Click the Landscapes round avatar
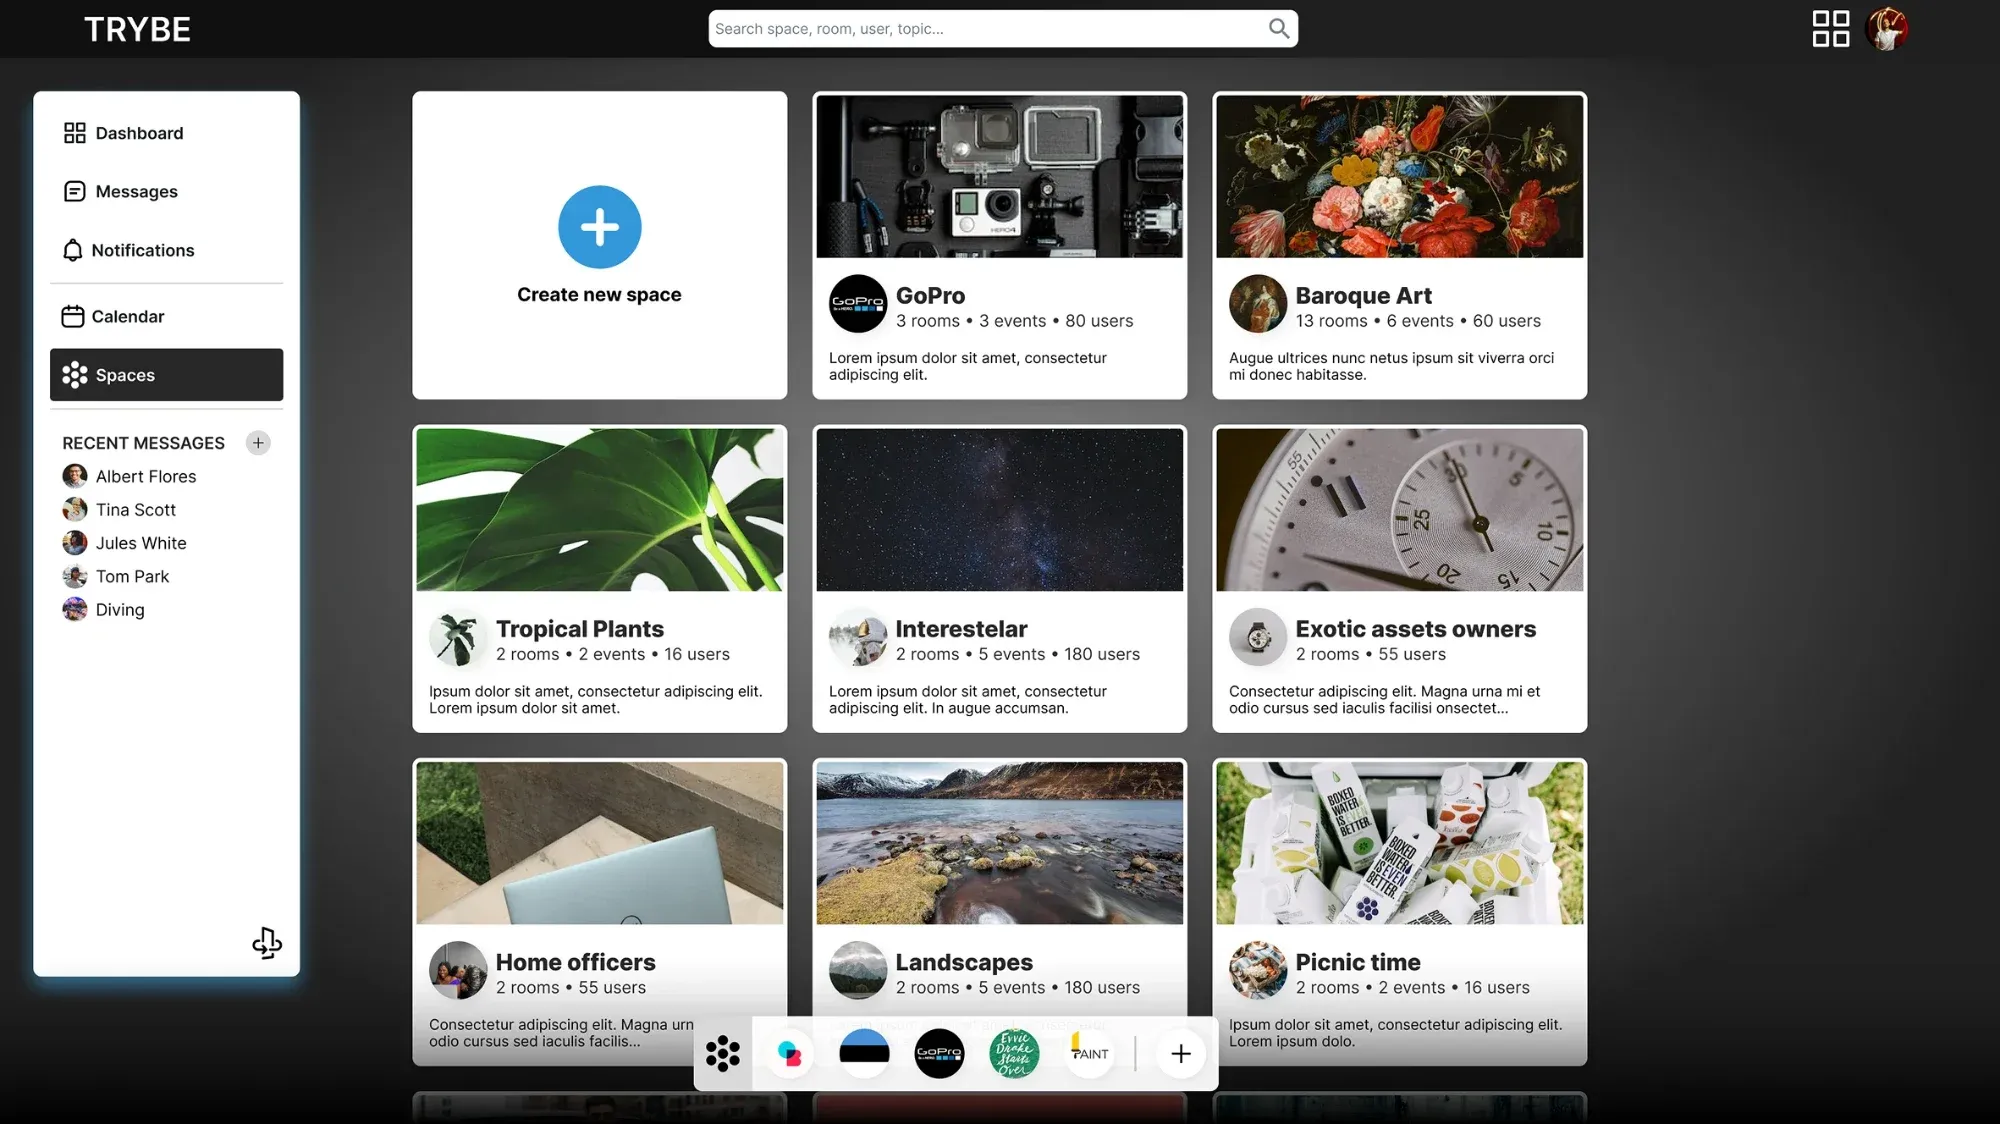 [858, 970]
